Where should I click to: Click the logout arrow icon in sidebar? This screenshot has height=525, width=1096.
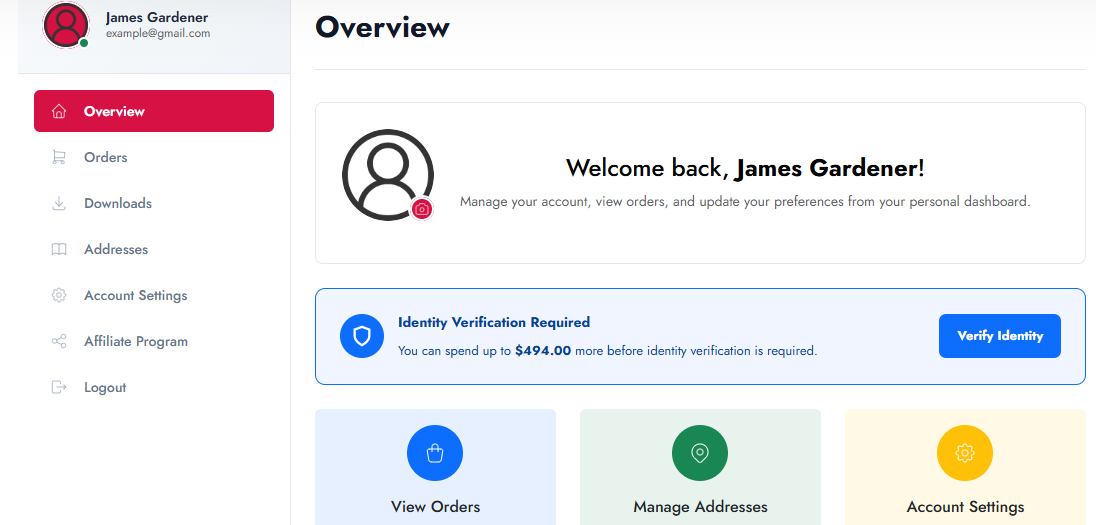pos(59,387)
